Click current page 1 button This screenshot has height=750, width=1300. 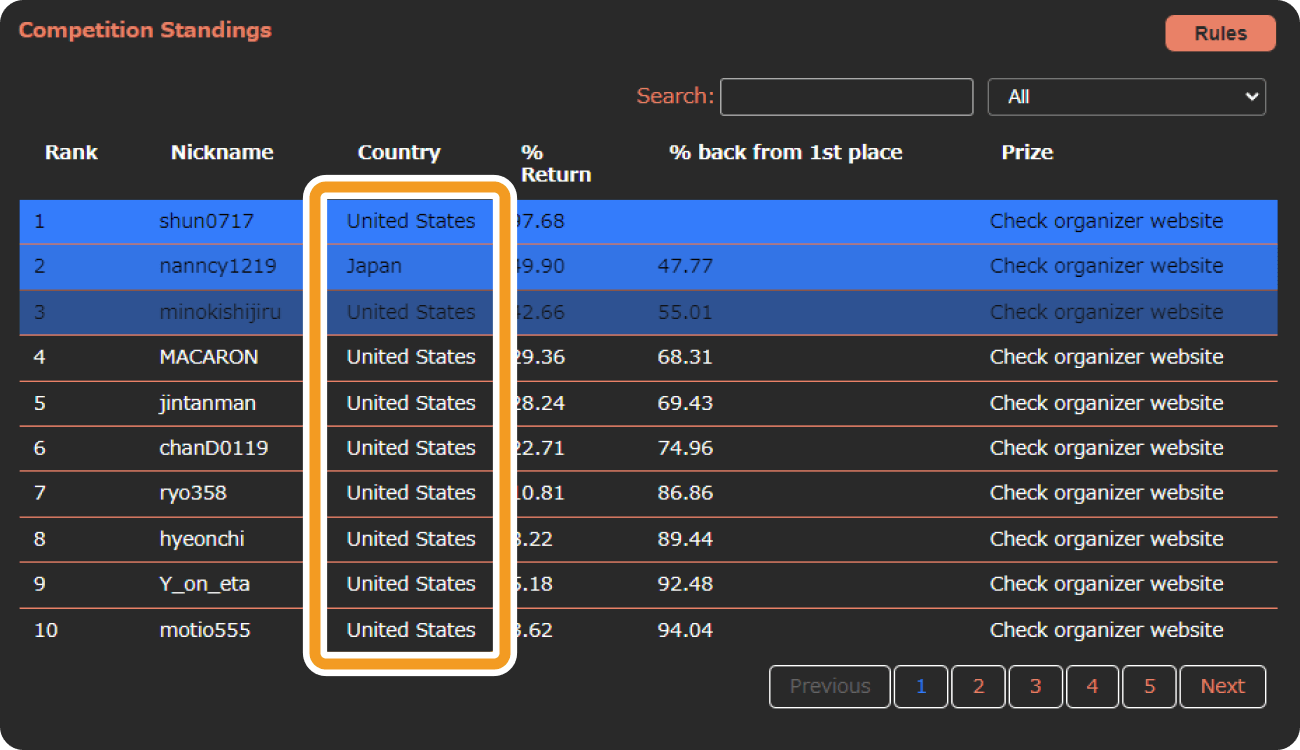(x=921, y=687)
